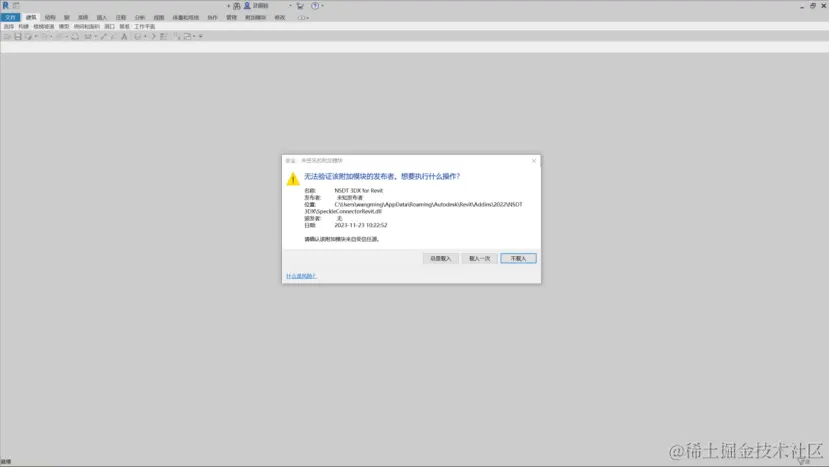Viewport: 830px width, 467px height.
Task: Switch to the 建筑 ribbon tab
Action: 31,17
